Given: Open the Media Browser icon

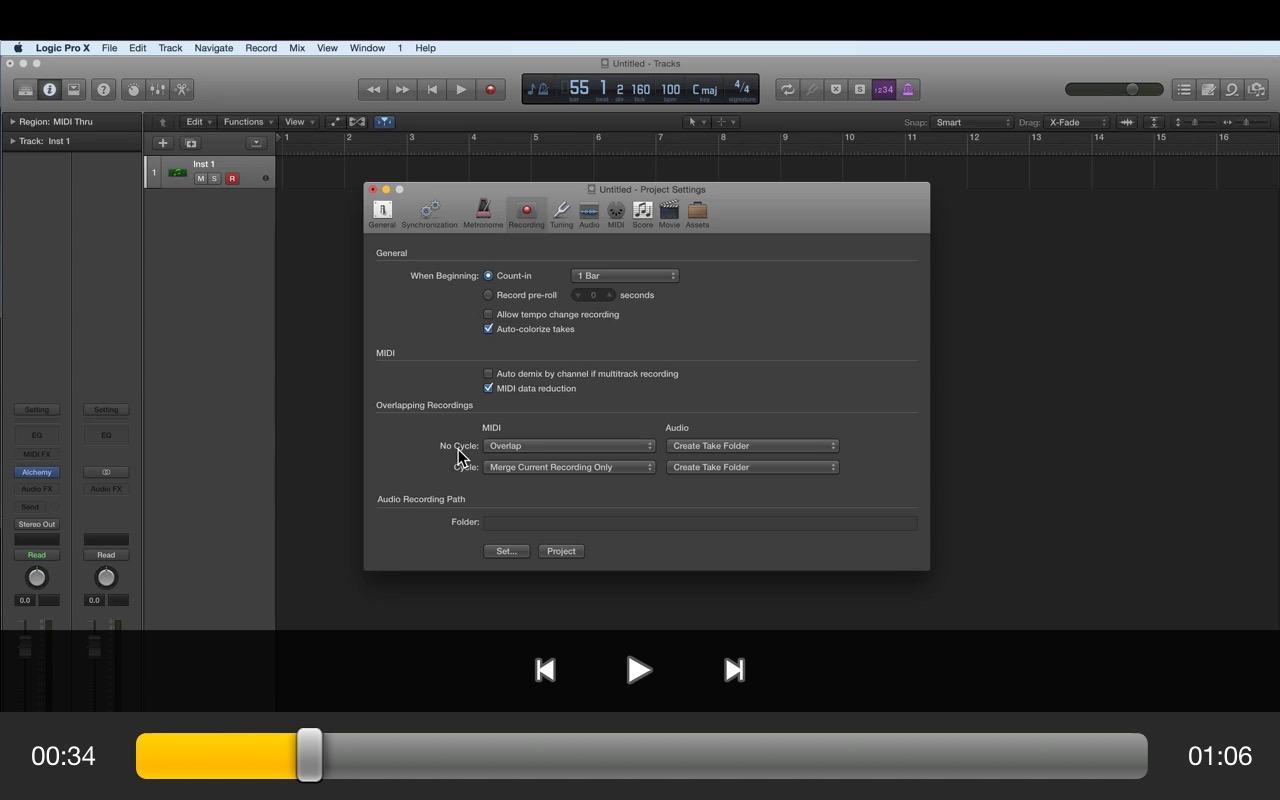Looking at the screenshot, I should [x=1257, y=90].
